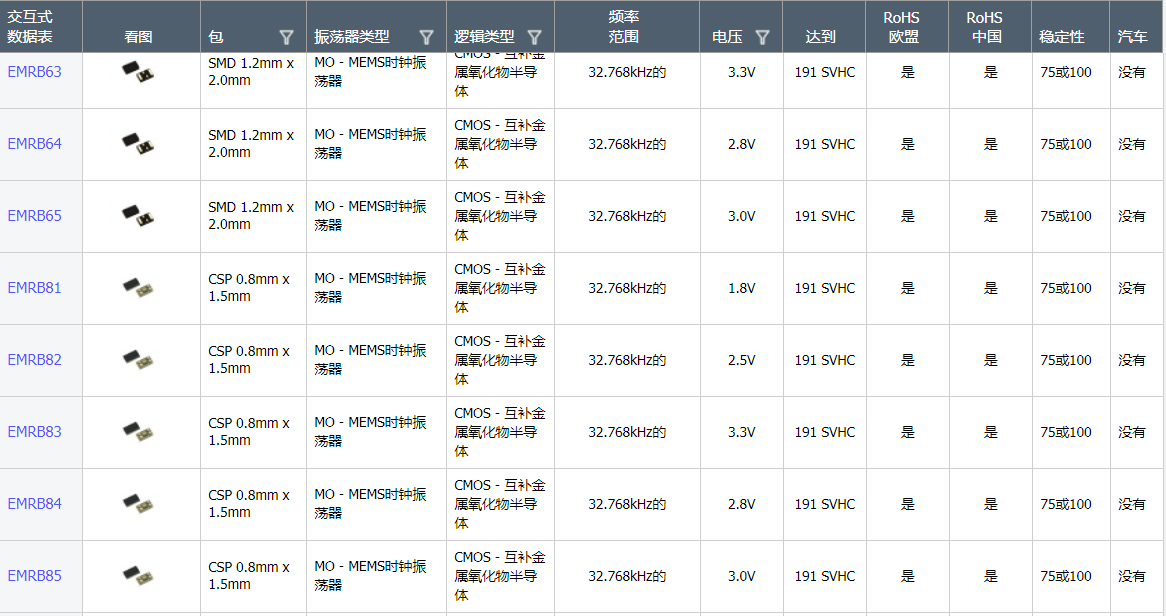
Task: Click the 逻辑类型 filter funnel icon
Action: coord(534,38)
